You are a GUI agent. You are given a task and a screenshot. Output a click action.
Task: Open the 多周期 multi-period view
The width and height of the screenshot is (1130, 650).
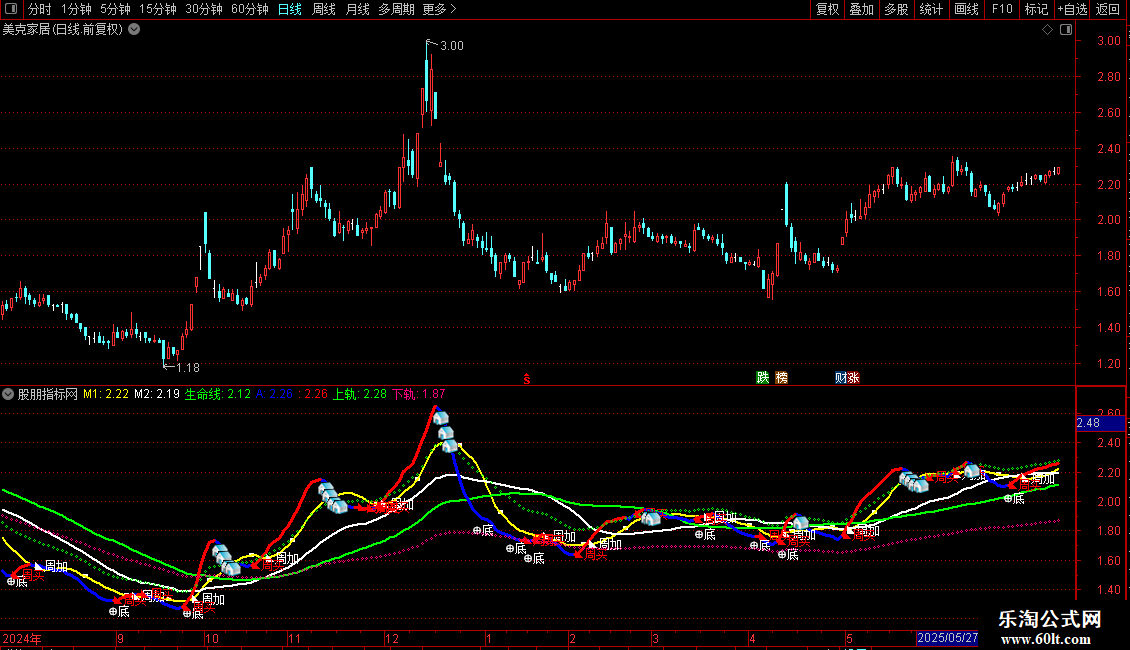tap(396, 9)
